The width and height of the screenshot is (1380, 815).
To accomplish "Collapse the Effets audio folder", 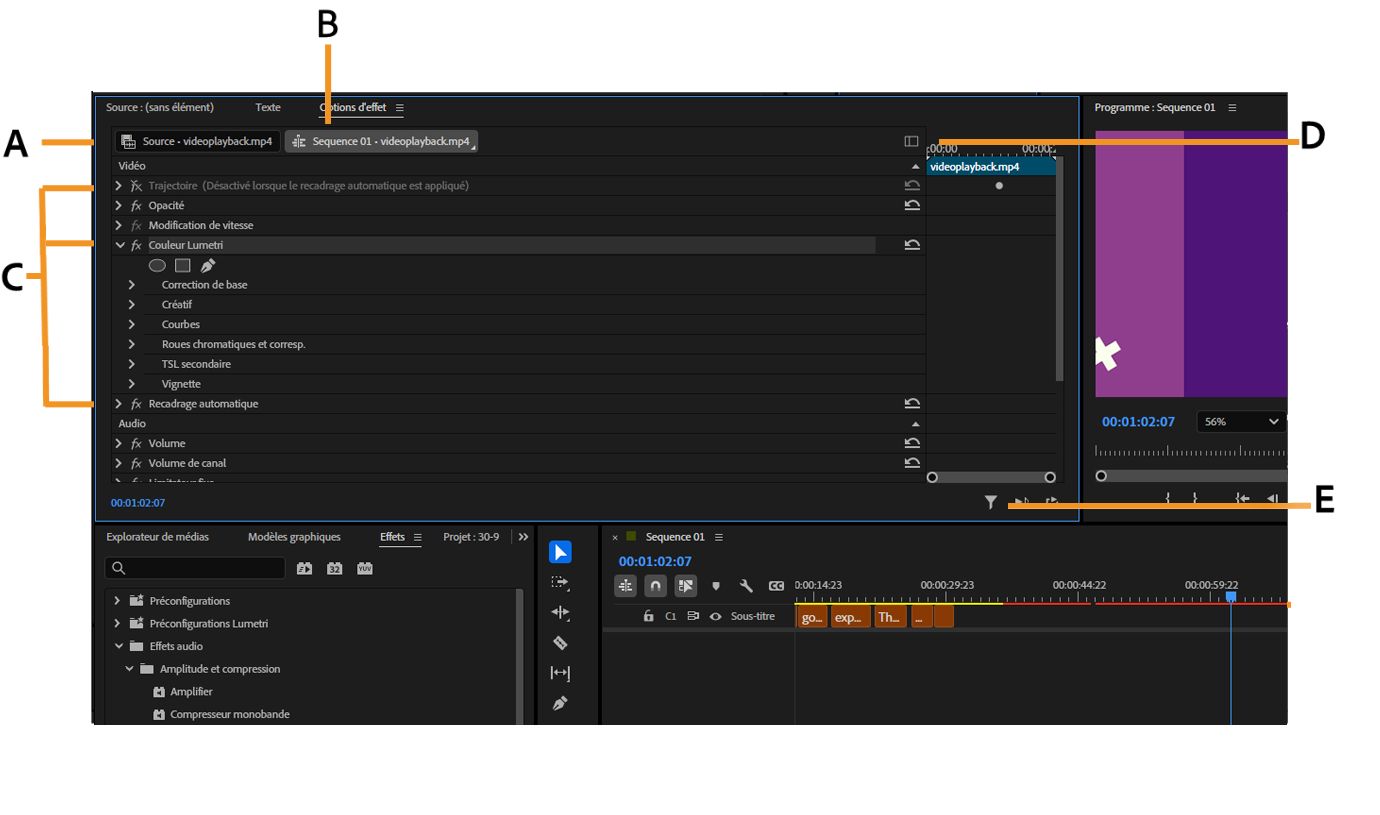I will tap(118, 647).
